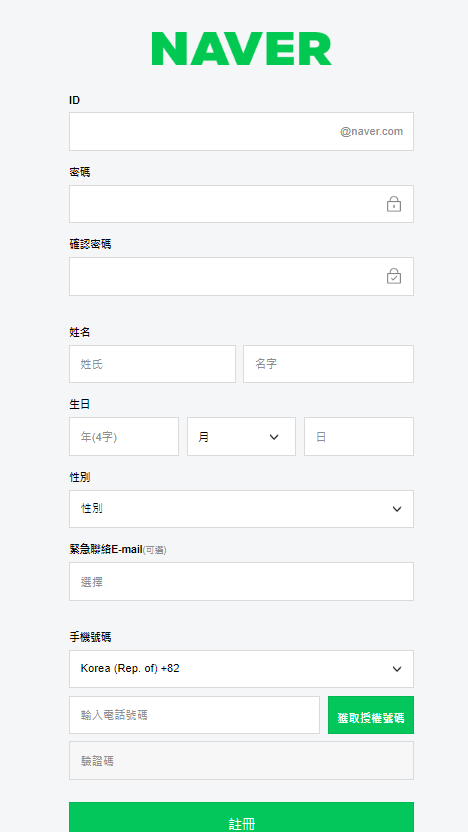The height and width of the screenshot is (832, 468).
Task: Open the 月 month dropdown
Action: click(241, 436)
